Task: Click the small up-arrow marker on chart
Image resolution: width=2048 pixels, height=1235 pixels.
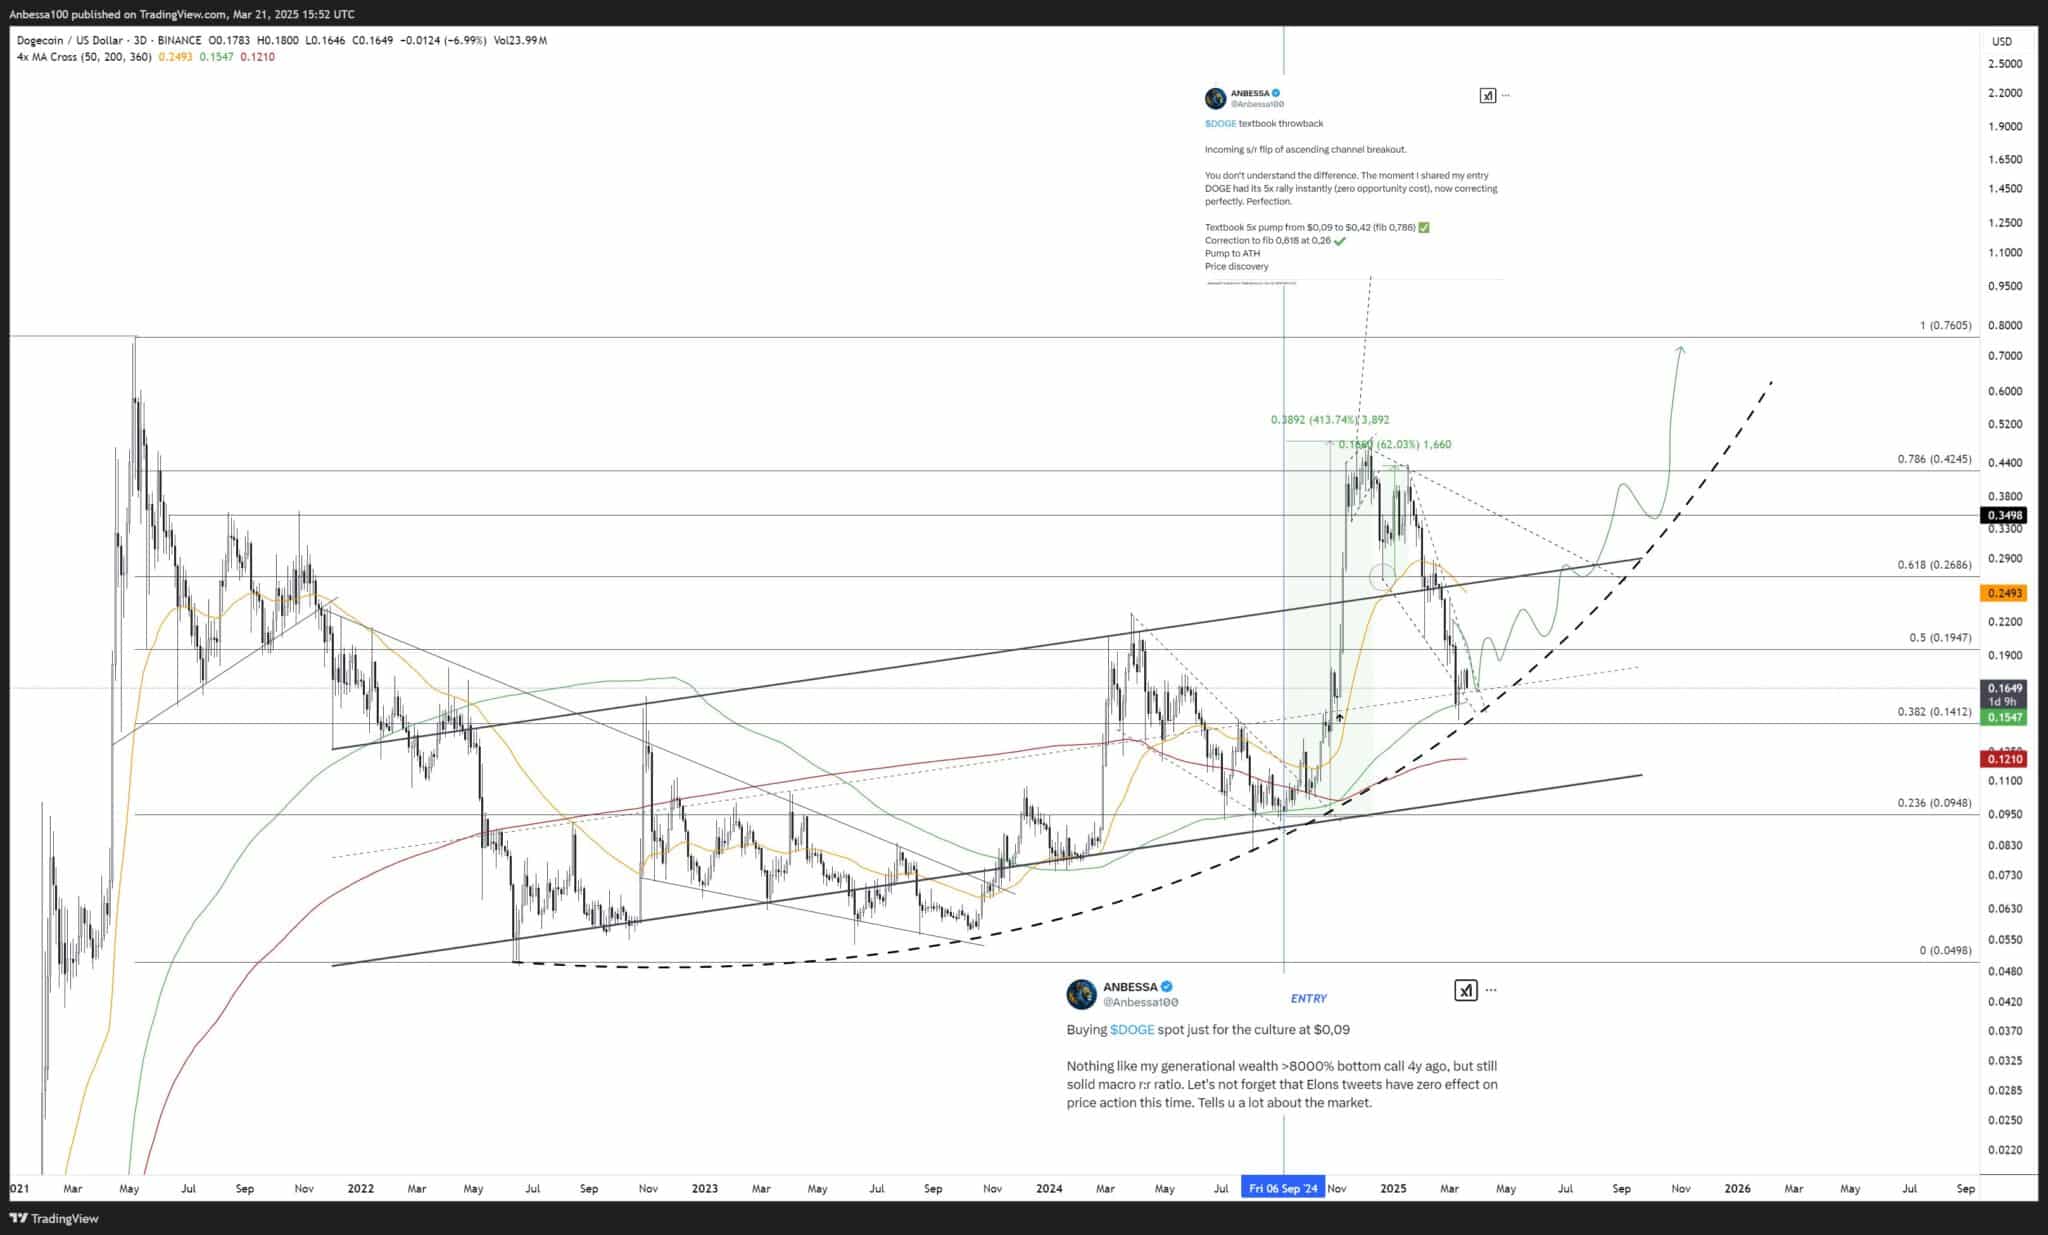Action: [1339, 717]
